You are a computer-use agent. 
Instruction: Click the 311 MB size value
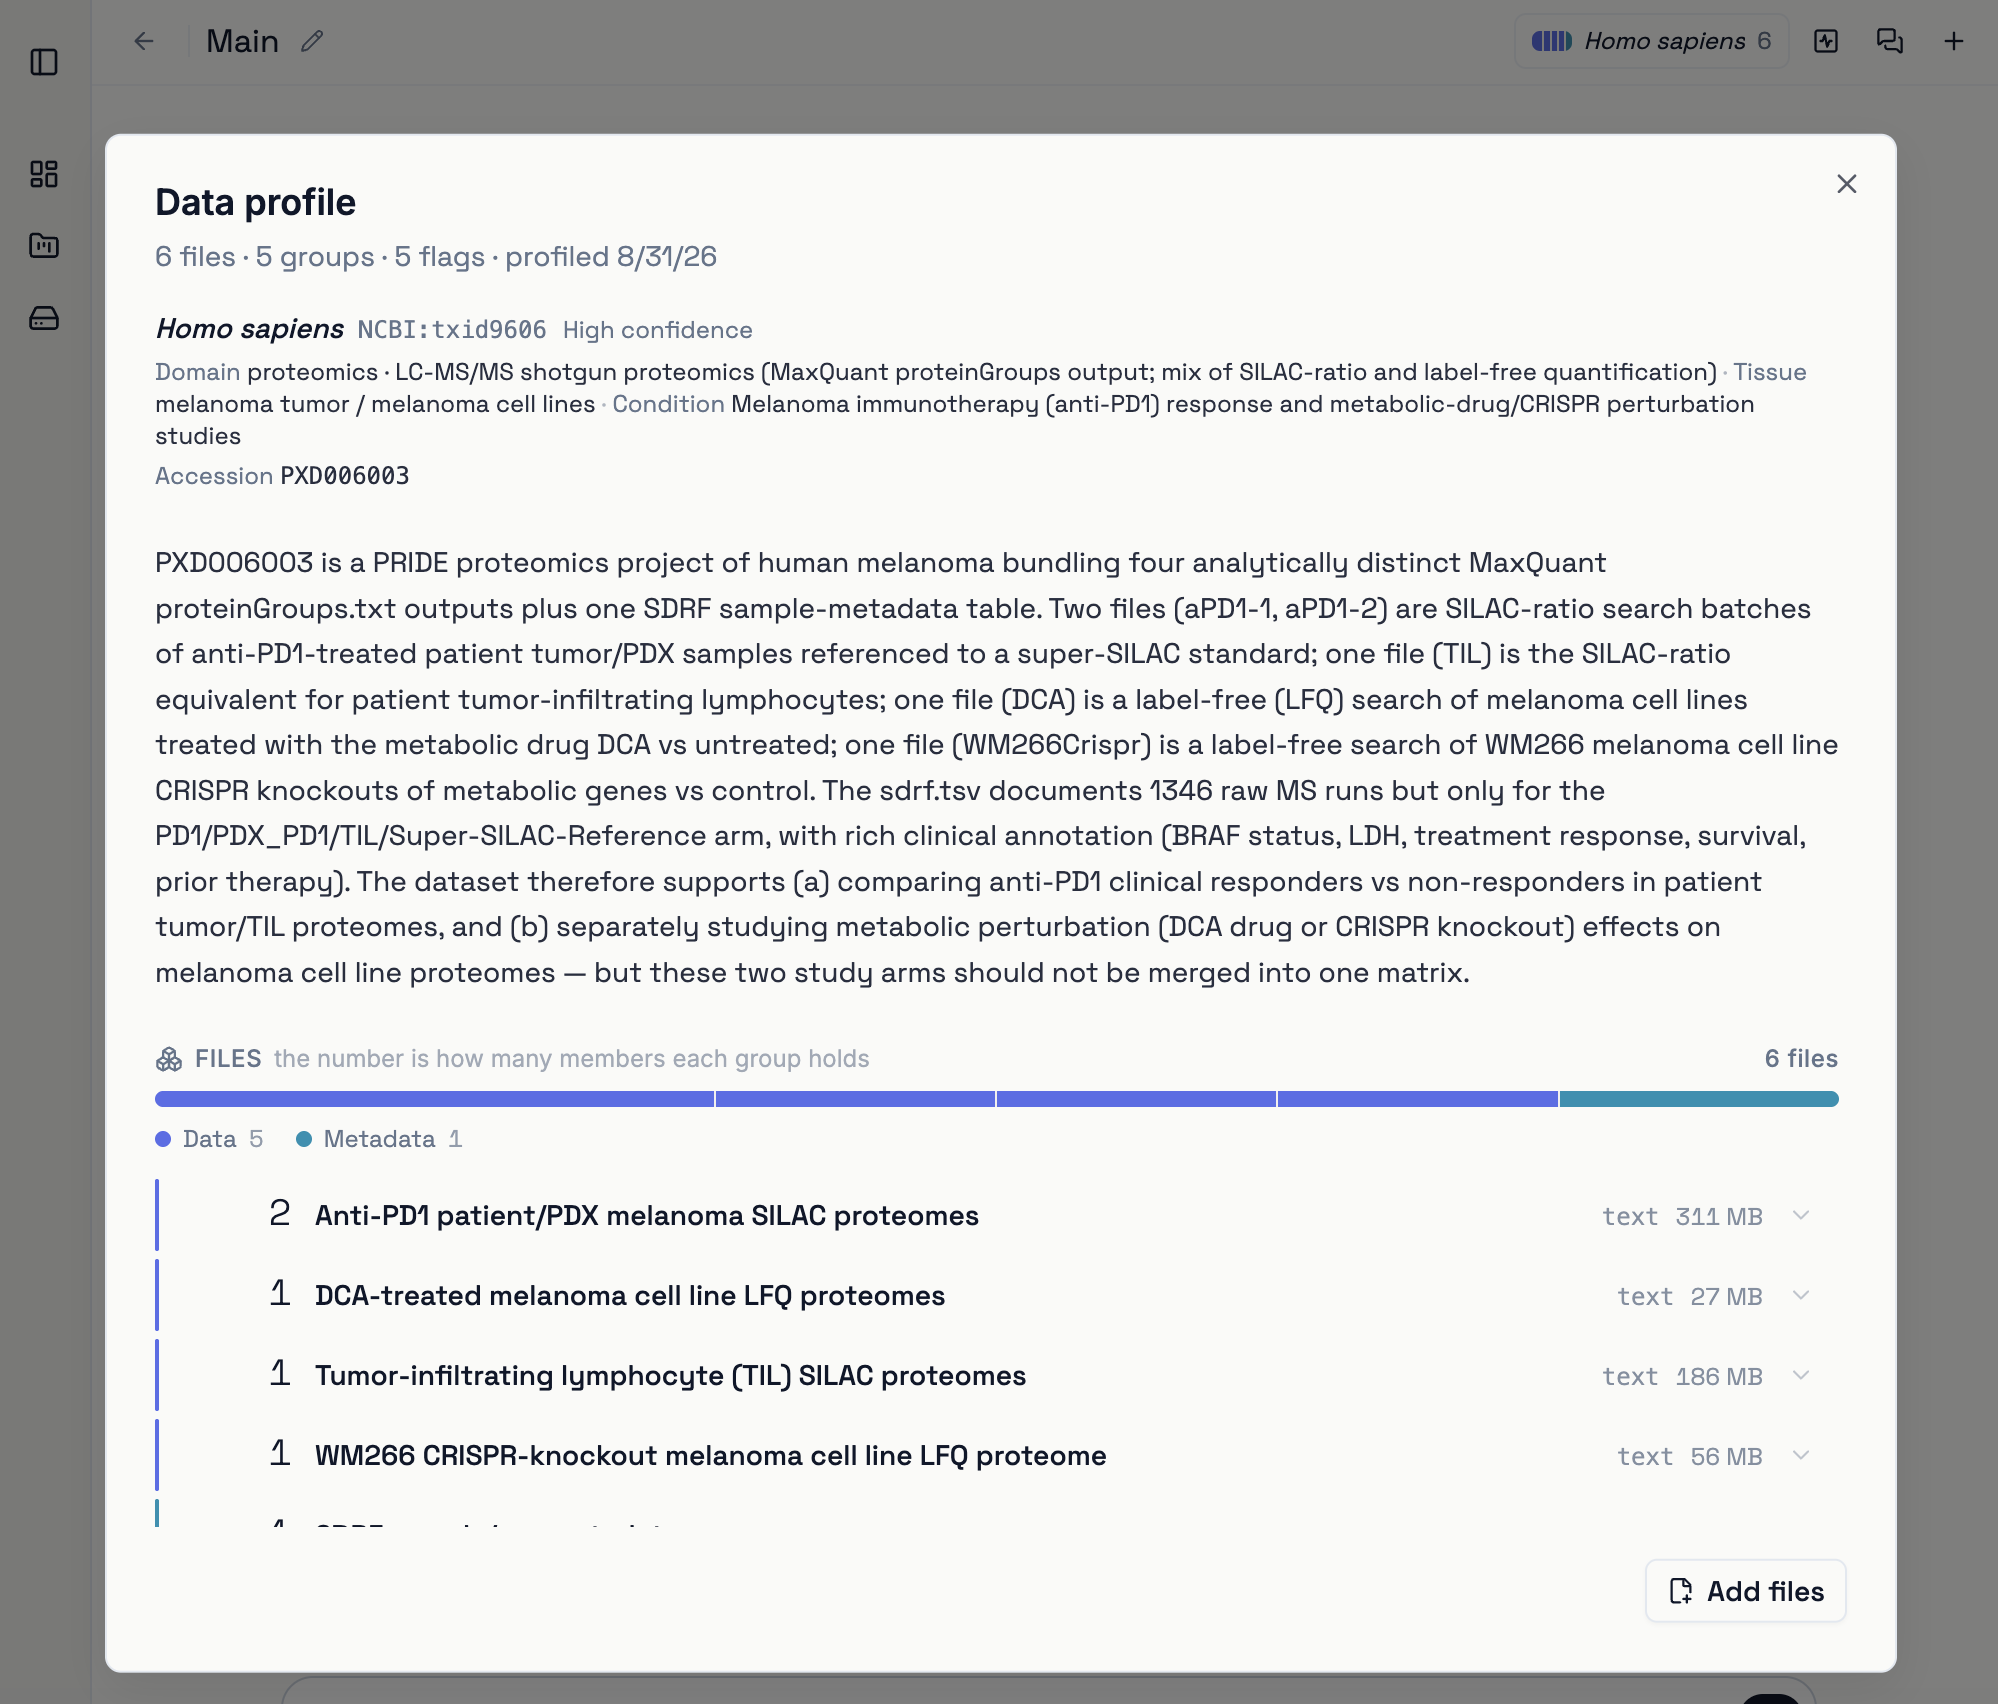click(1719, 1217)
